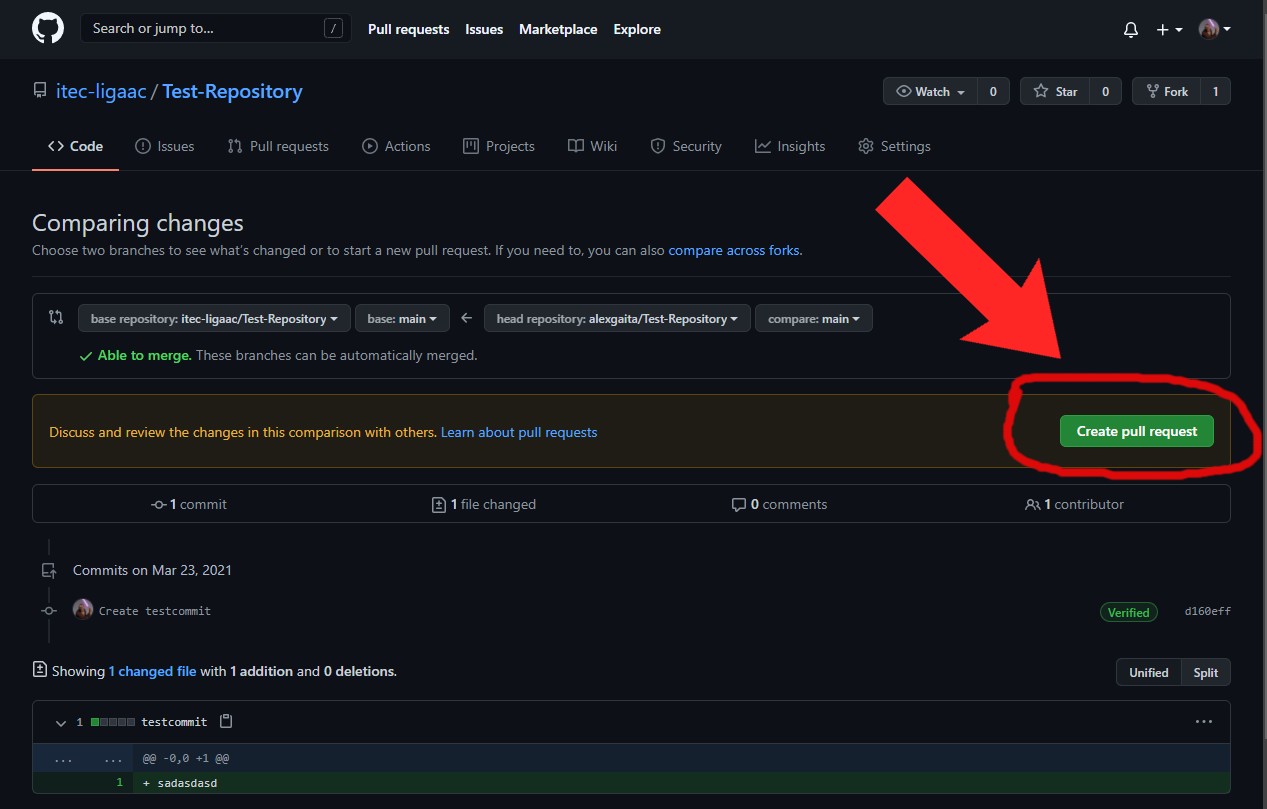This screenshot has width=1267, height=809.
Task: Open the notifications bell
Action: [1131, 30]
